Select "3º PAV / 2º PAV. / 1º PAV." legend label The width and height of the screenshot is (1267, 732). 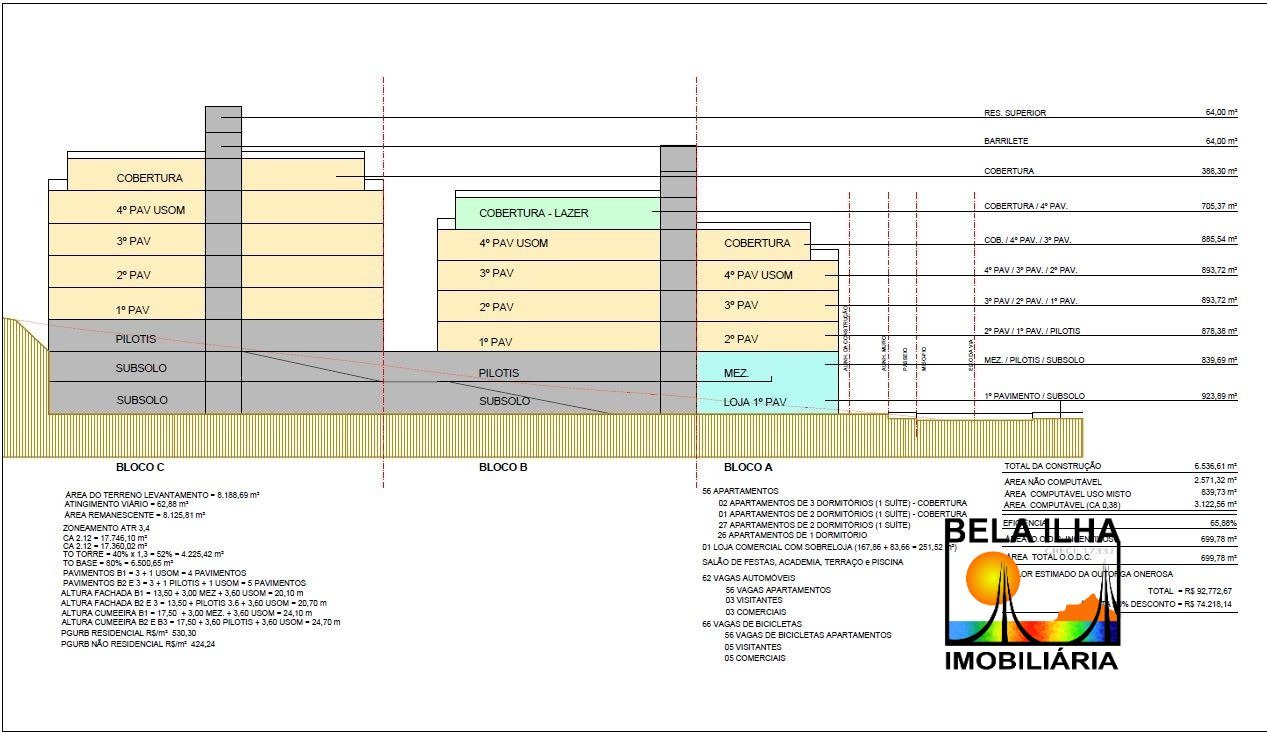1031,301
